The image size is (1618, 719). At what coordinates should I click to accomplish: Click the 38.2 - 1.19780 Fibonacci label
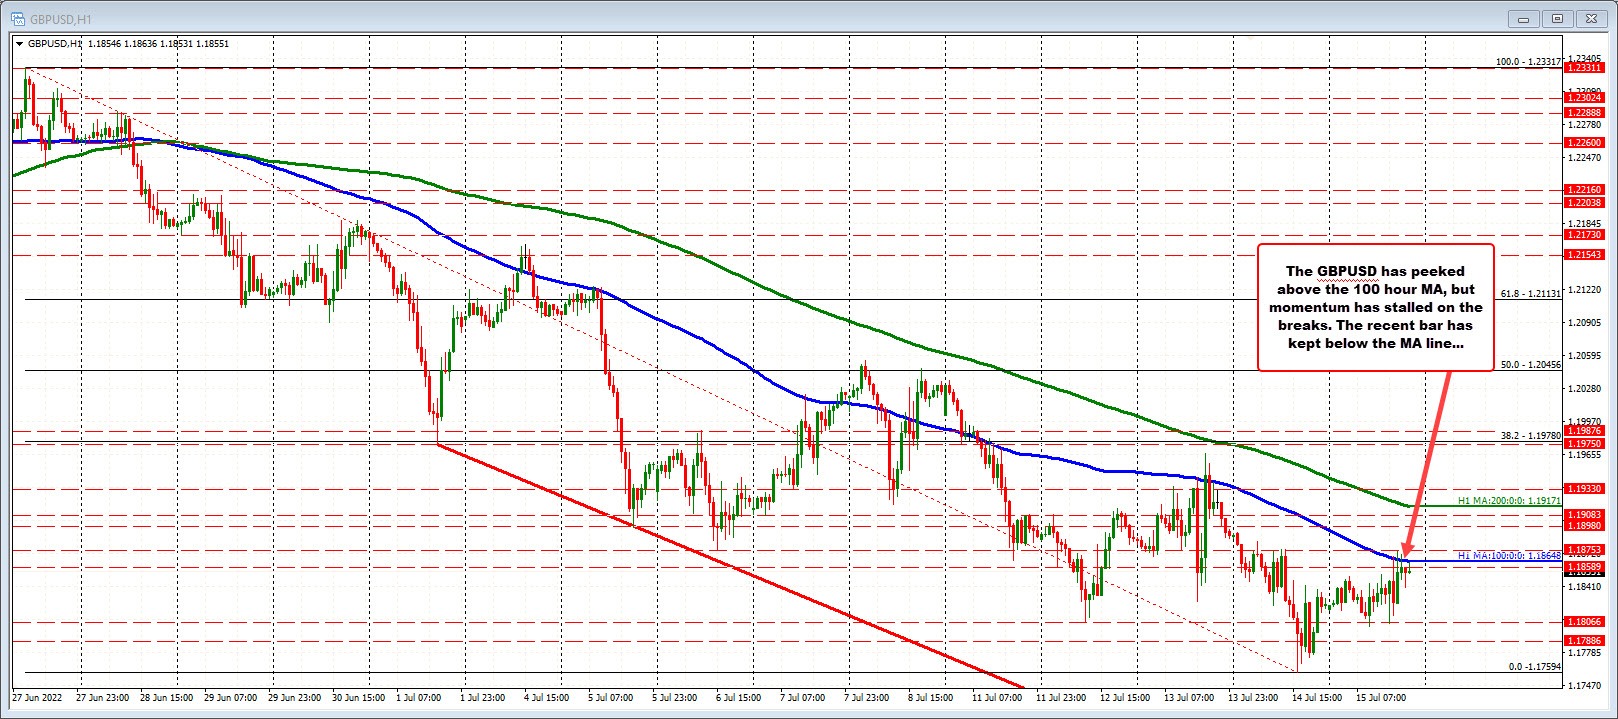pos(1531,435)
